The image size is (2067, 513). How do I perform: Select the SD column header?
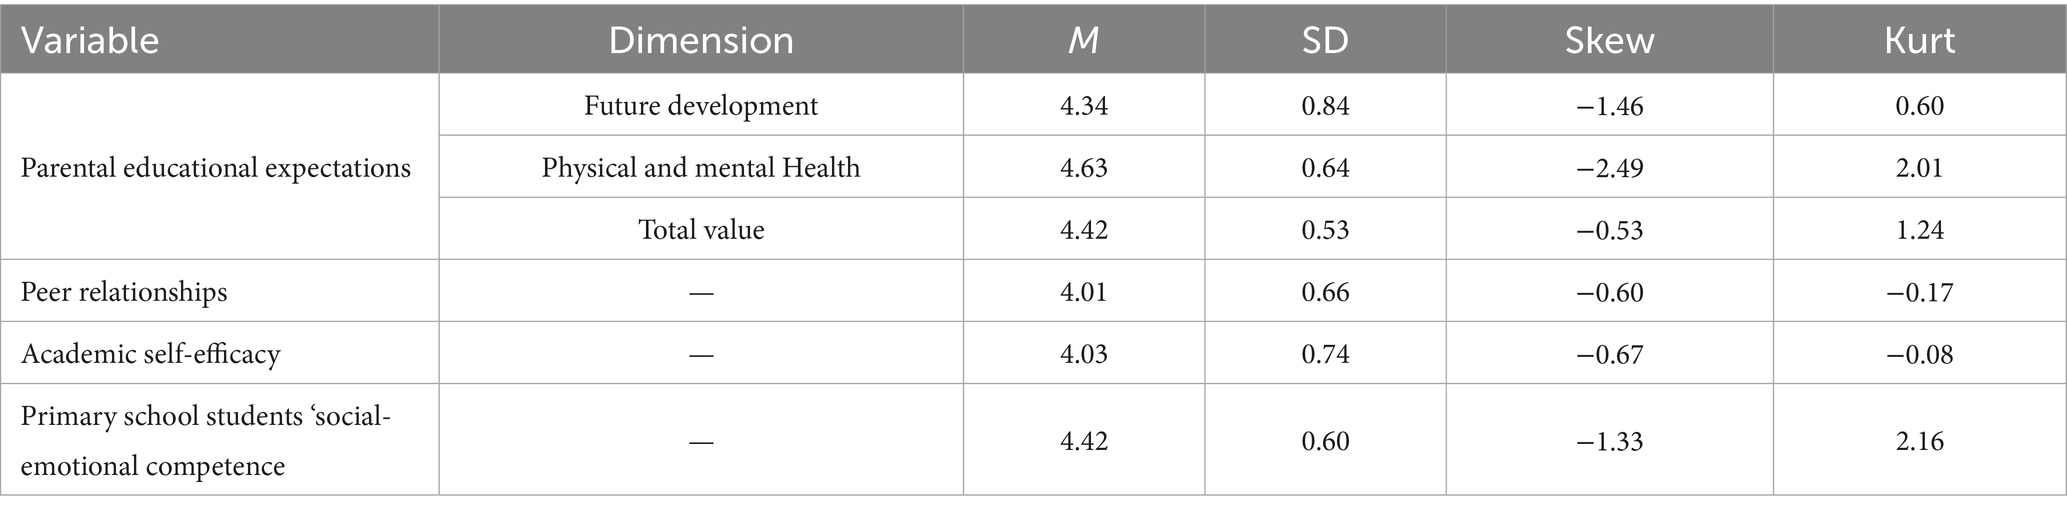point(1325,40)
